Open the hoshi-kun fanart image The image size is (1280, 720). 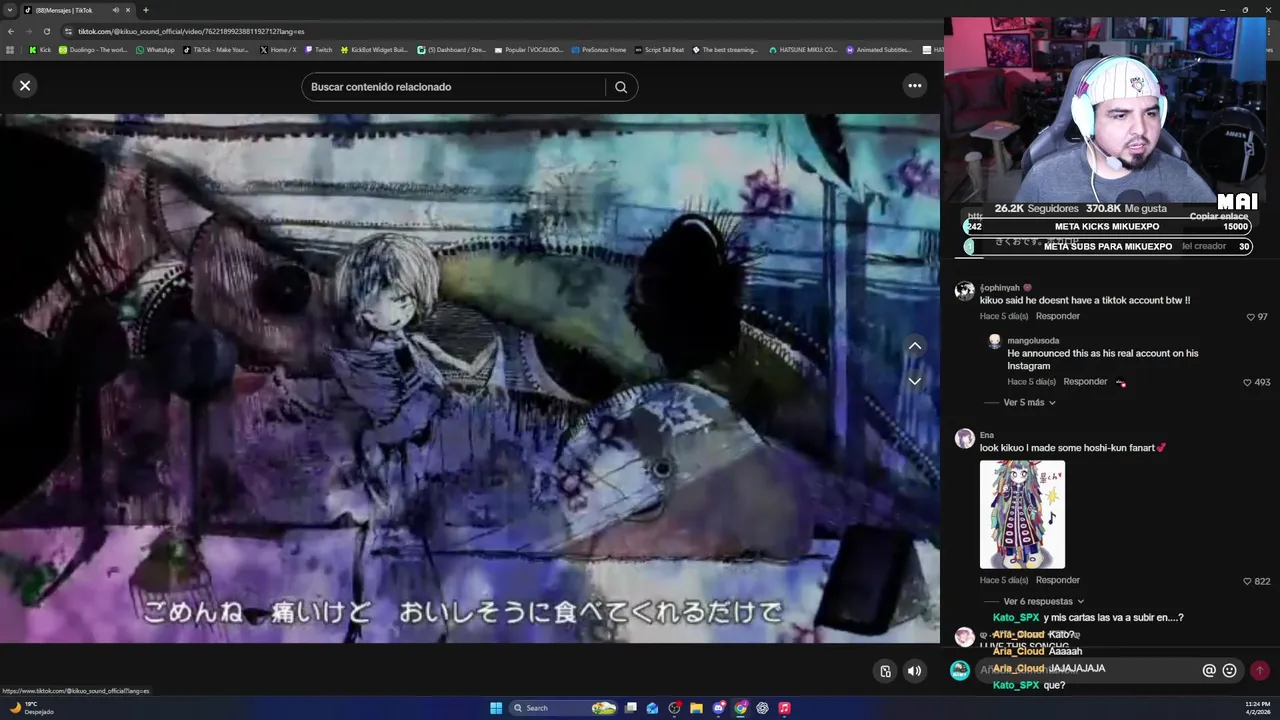(x=1022, y=514)
